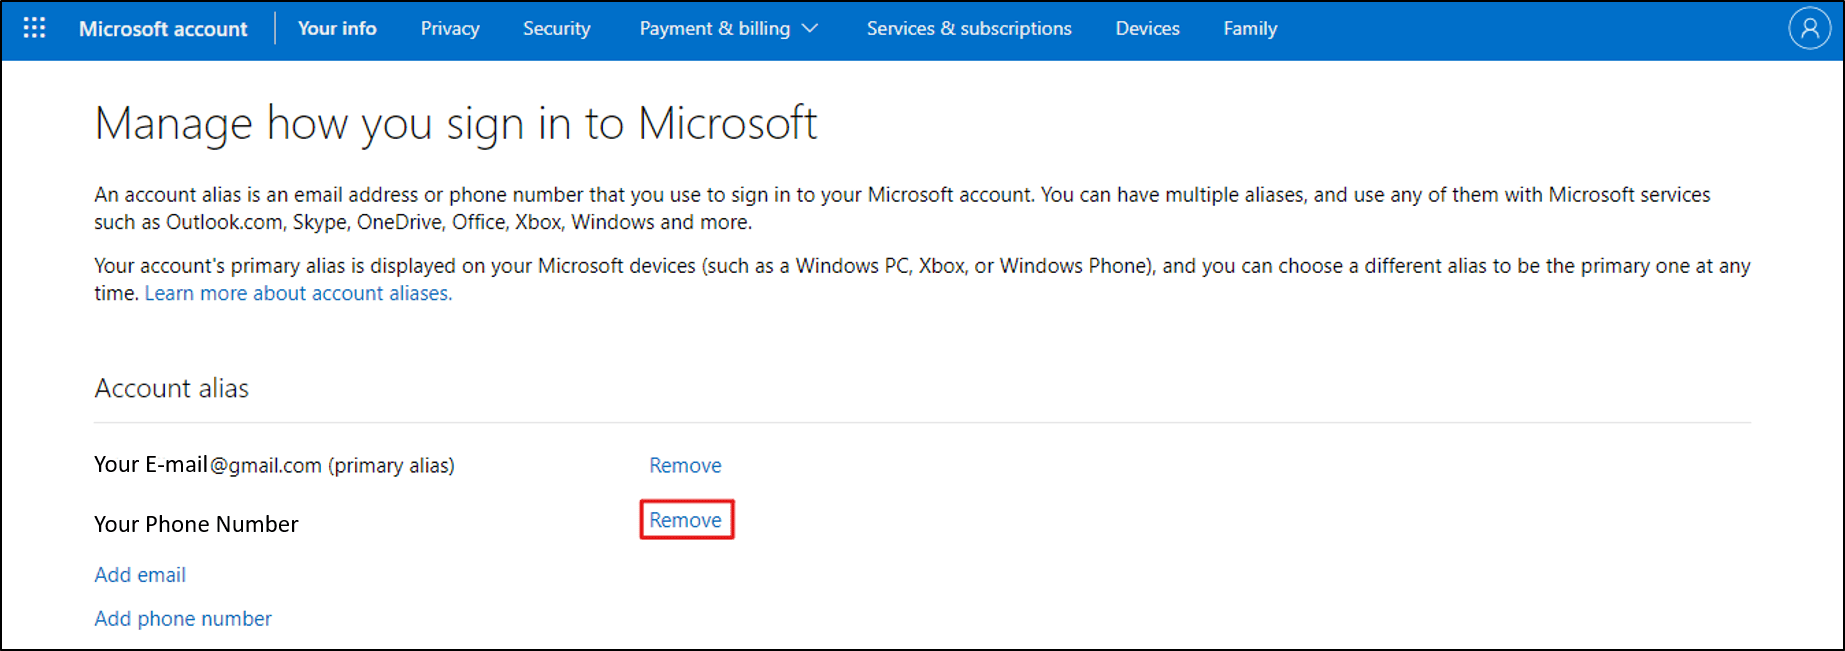
Task: Open the Privacy tab
Action: 450,29
